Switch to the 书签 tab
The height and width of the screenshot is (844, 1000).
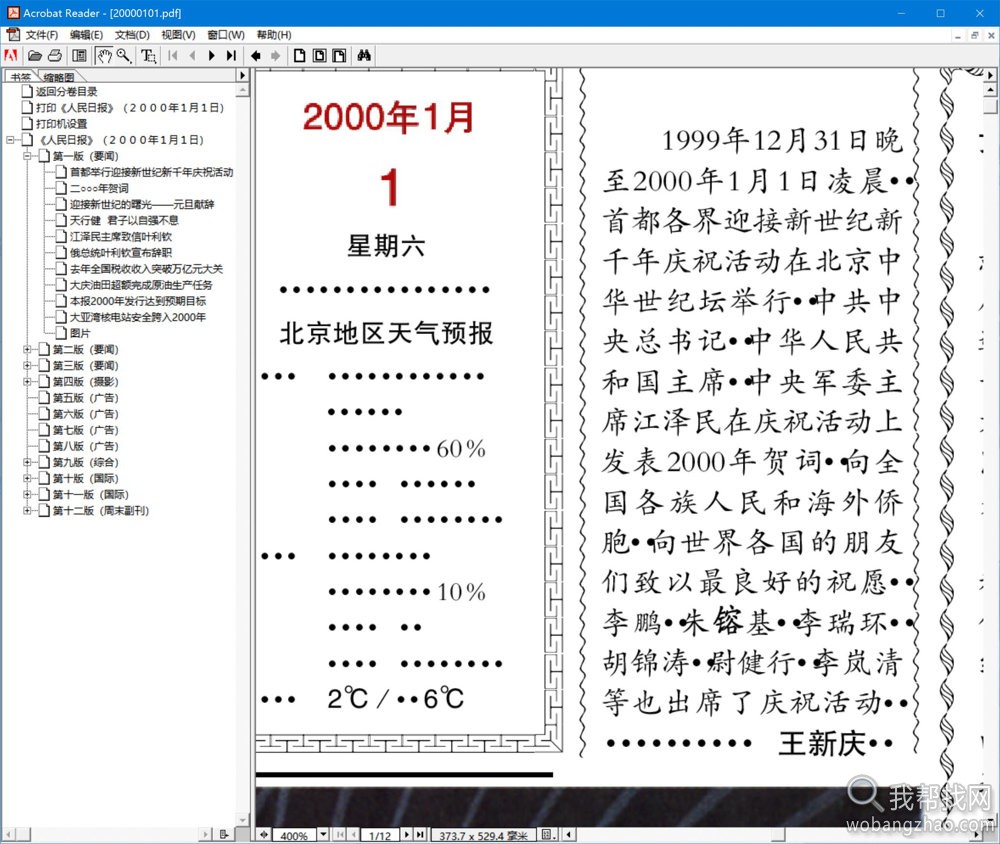coord(21,77)
